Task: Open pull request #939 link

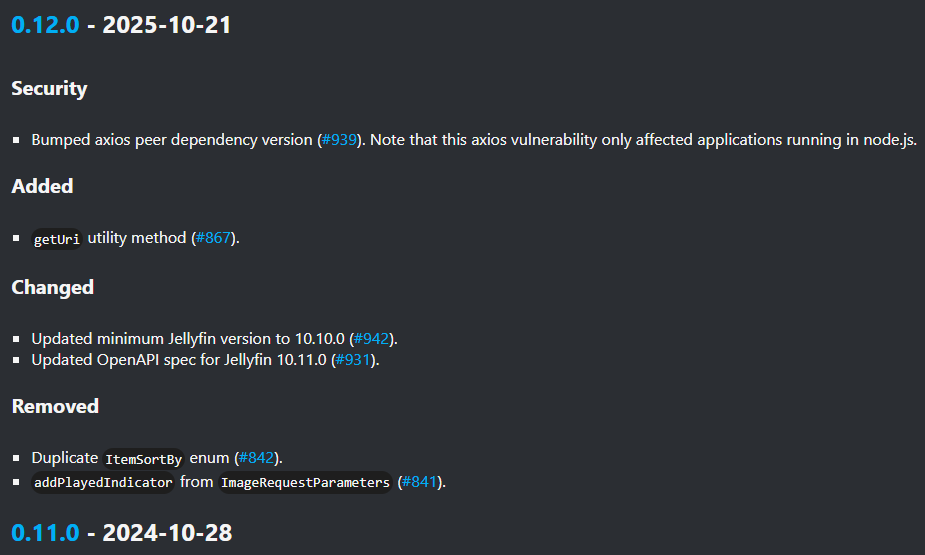Action: coord(338,140)
